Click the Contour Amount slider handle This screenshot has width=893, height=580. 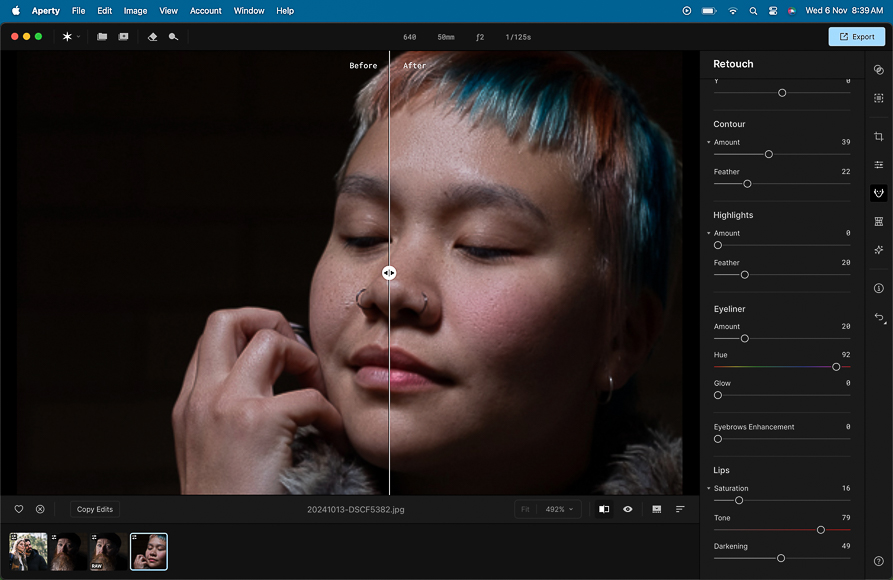pos(769,154)
